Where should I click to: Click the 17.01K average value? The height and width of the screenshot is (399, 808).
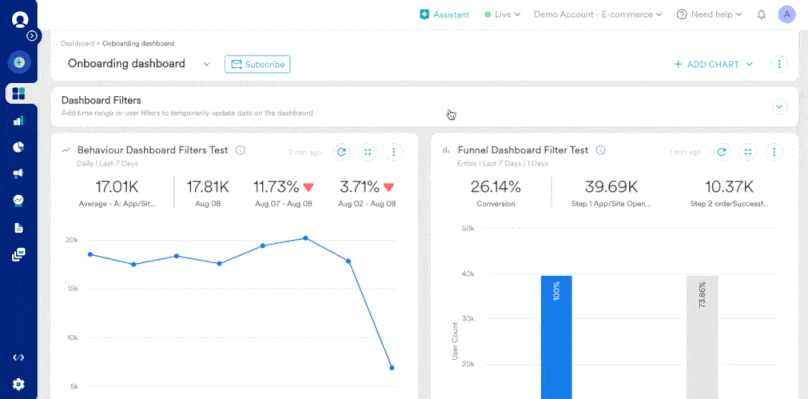[117, 187]
